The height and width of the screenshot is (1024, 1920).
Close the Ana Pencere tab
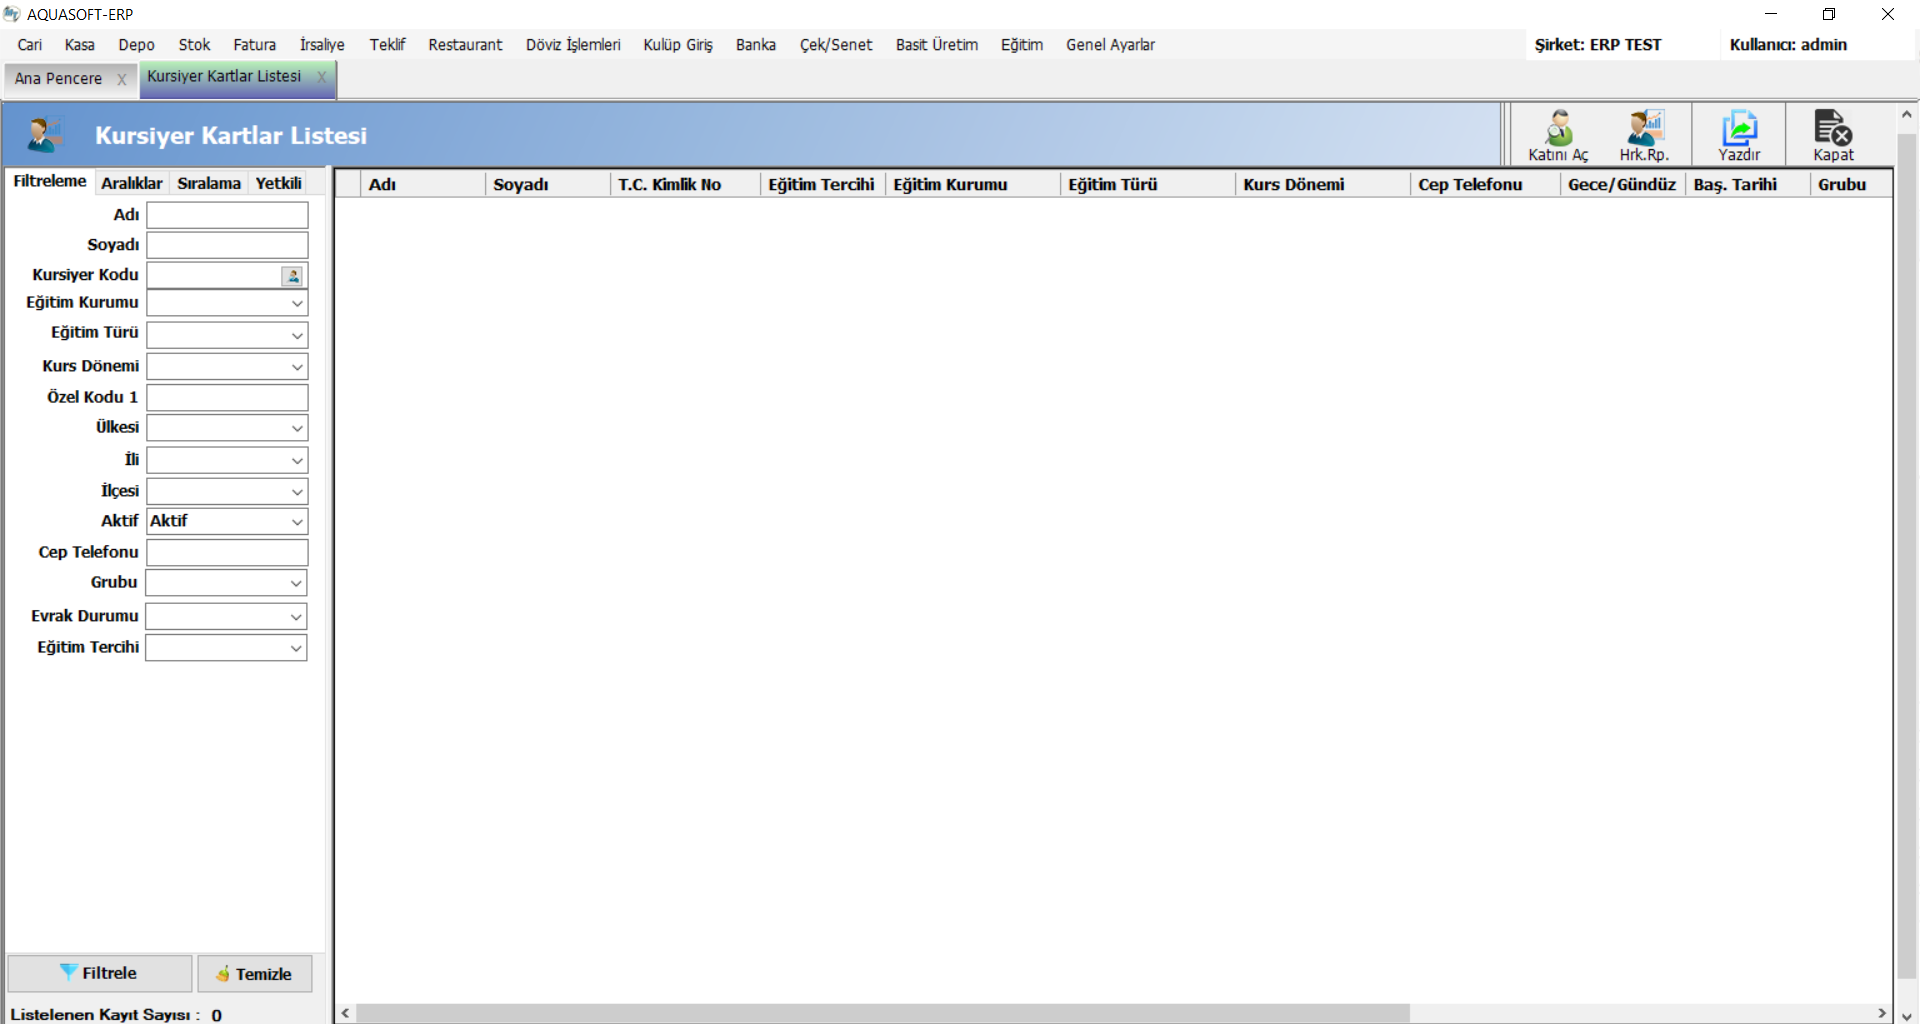point(122,79)
